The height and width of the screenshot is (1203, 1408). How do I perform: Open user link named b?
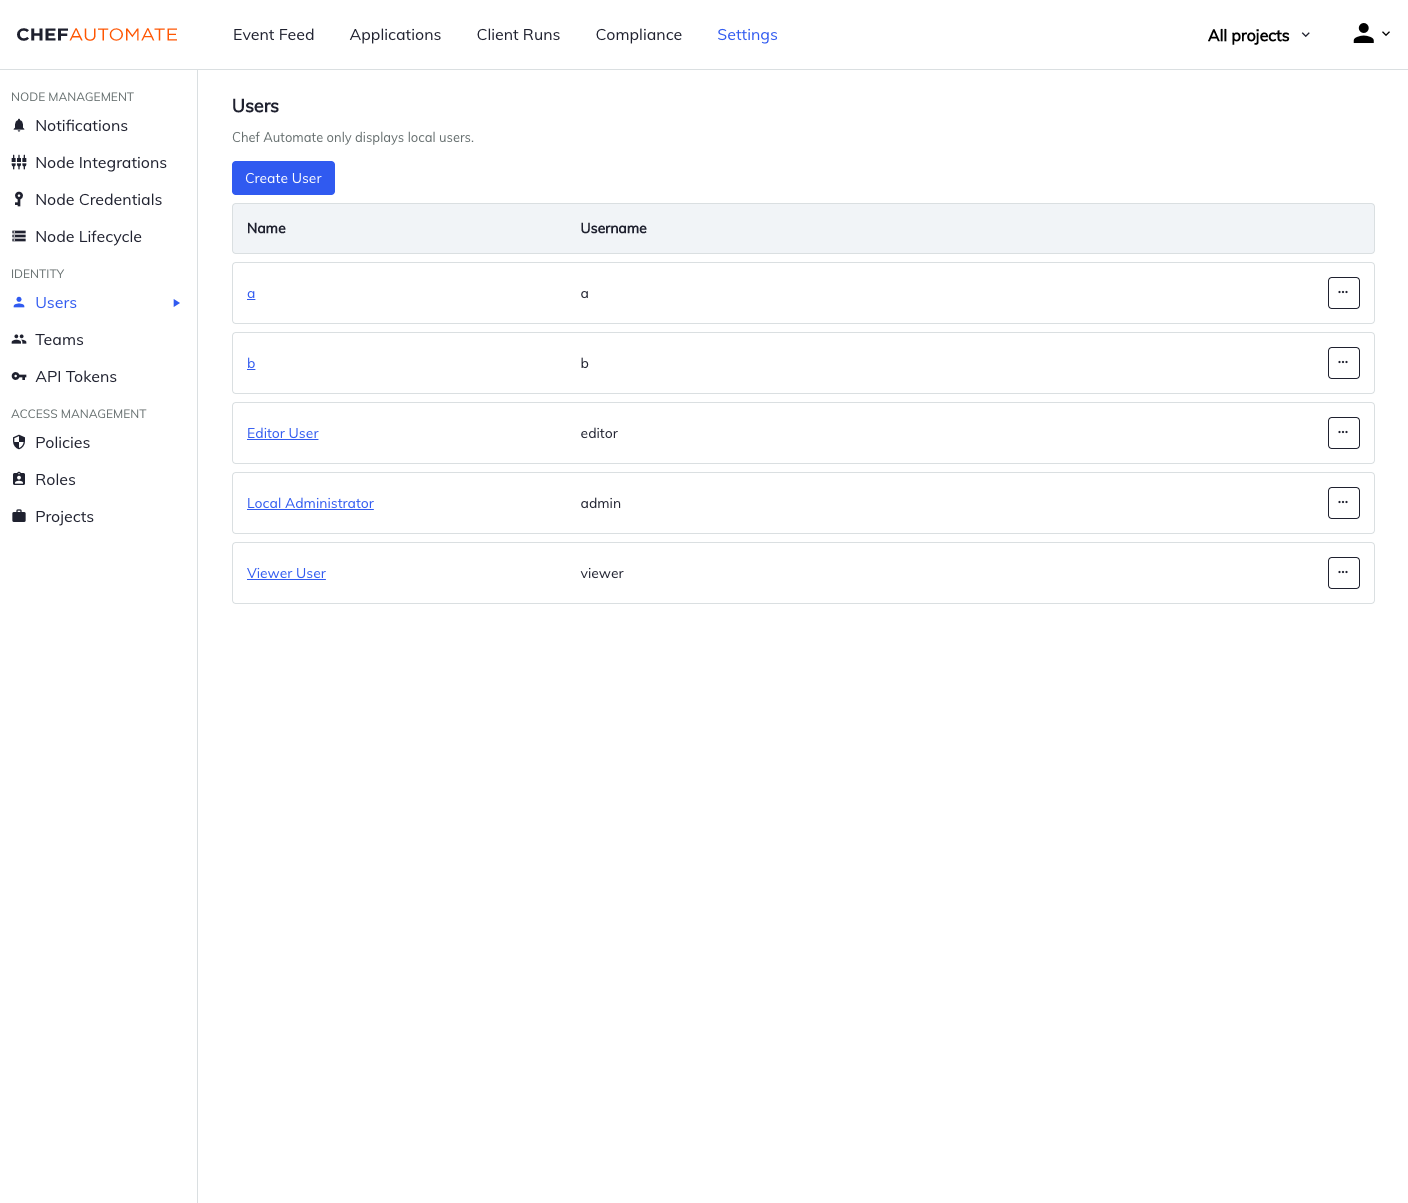[251, 363]
